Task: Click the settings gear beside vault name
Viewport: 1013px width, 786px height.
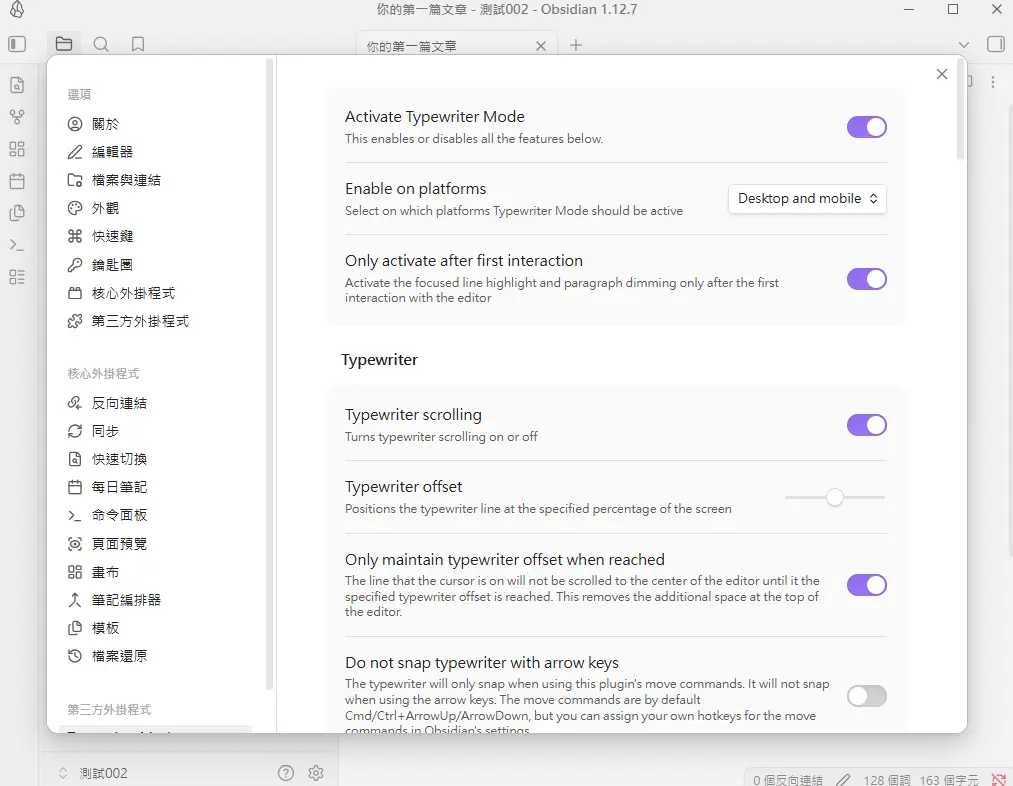Action: click(316, 773)
